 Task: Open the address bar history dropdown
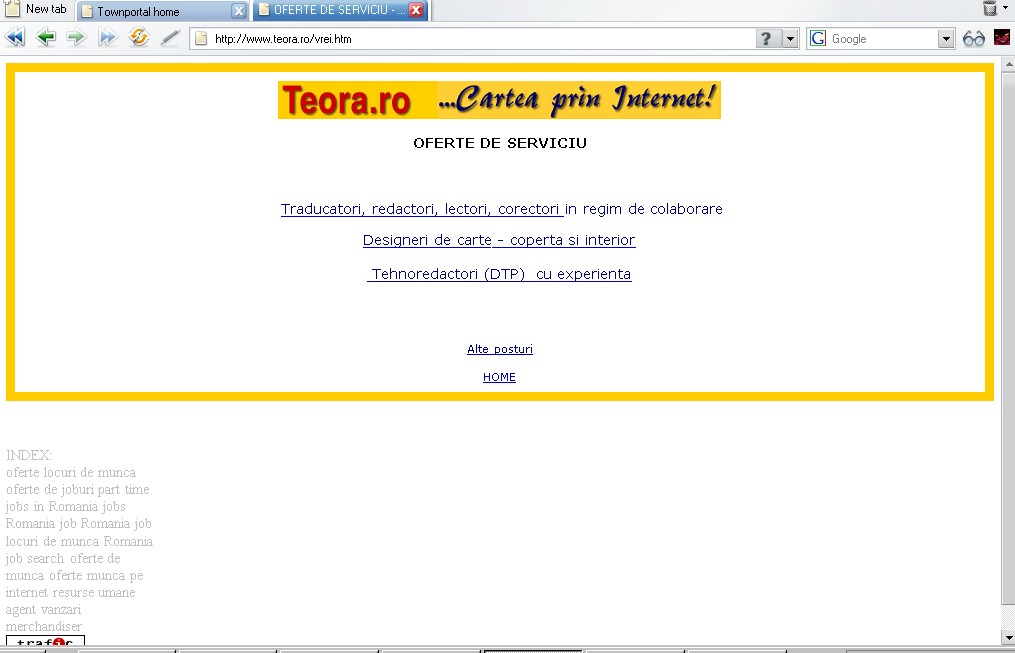(x=791, y=39)
